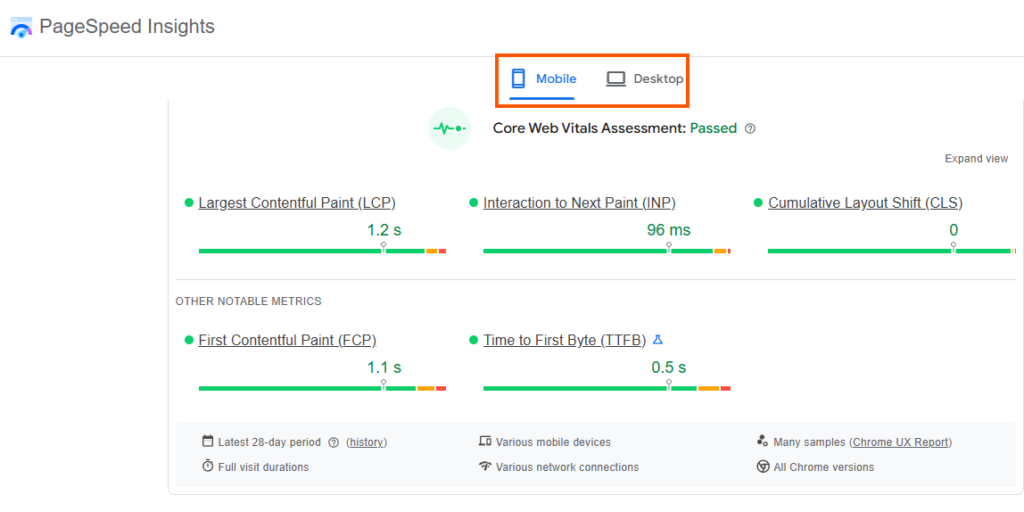Click the wifi icon beside Various network connections
The width and height of the screenshot is (1024, 512).
click(x=485, y=466)
